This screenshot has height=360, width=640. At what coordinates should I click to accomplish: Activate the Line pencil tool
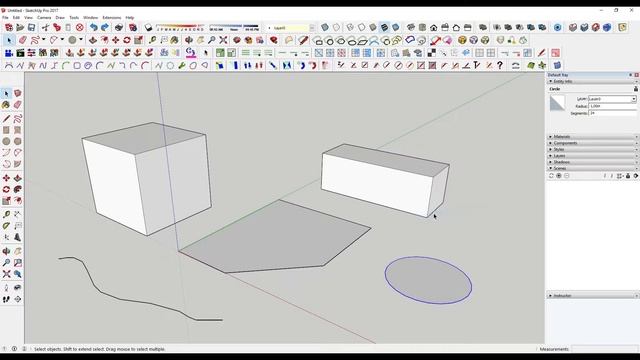click(6, 119)
